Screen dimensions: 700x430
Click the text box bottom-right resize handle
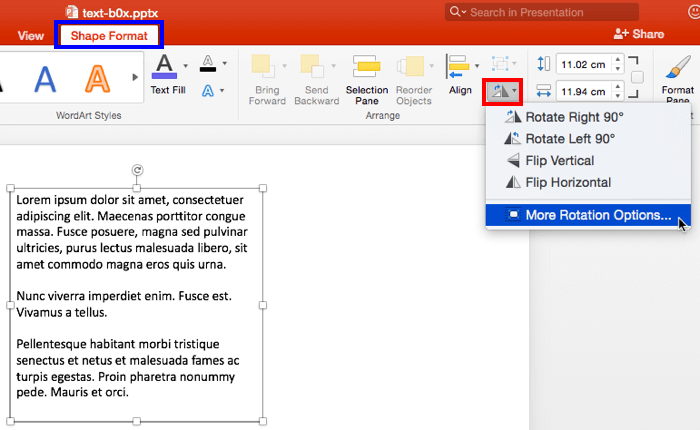pyautogui.click(x=263, y=421)
